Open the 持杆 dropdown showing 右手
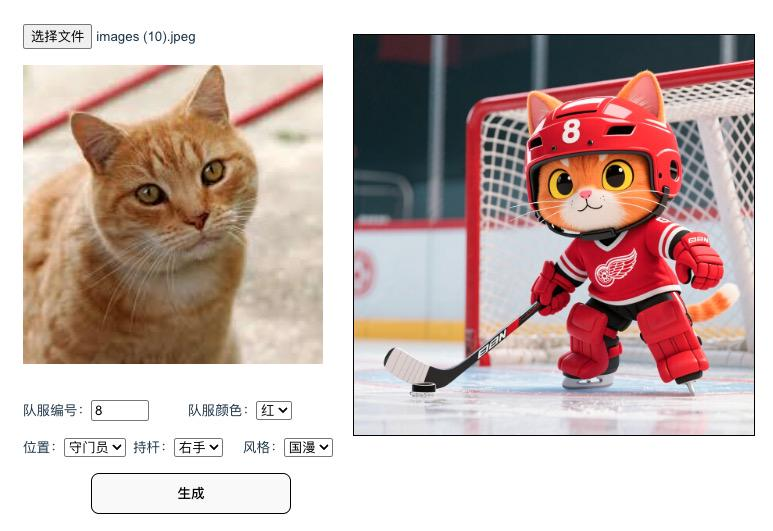Screen dimensions: 773x531 coord(198,447)
